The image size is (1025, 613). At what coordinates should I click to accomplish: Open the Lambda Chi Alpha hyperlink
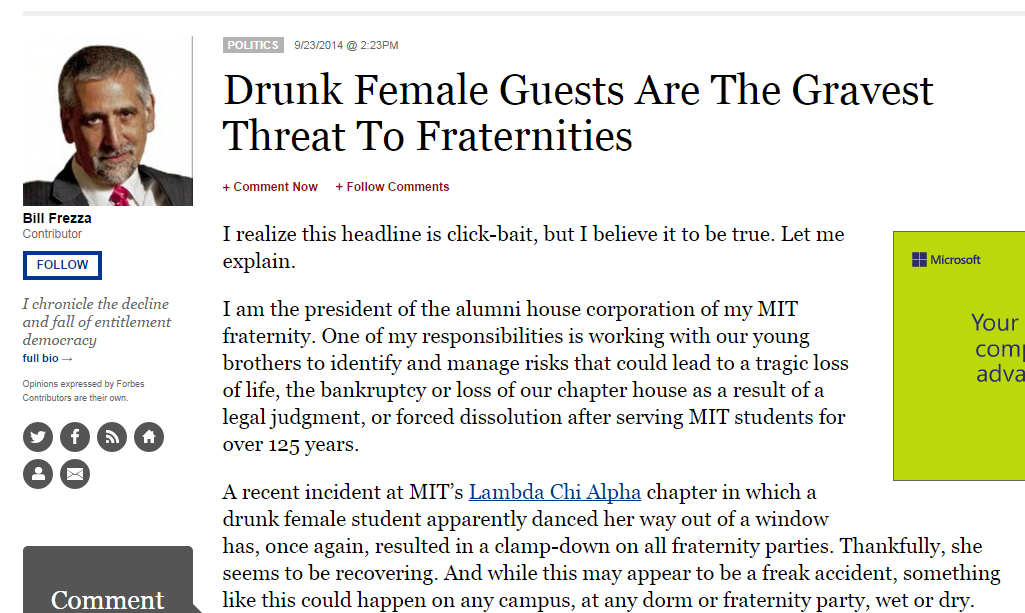coord(554,491)
